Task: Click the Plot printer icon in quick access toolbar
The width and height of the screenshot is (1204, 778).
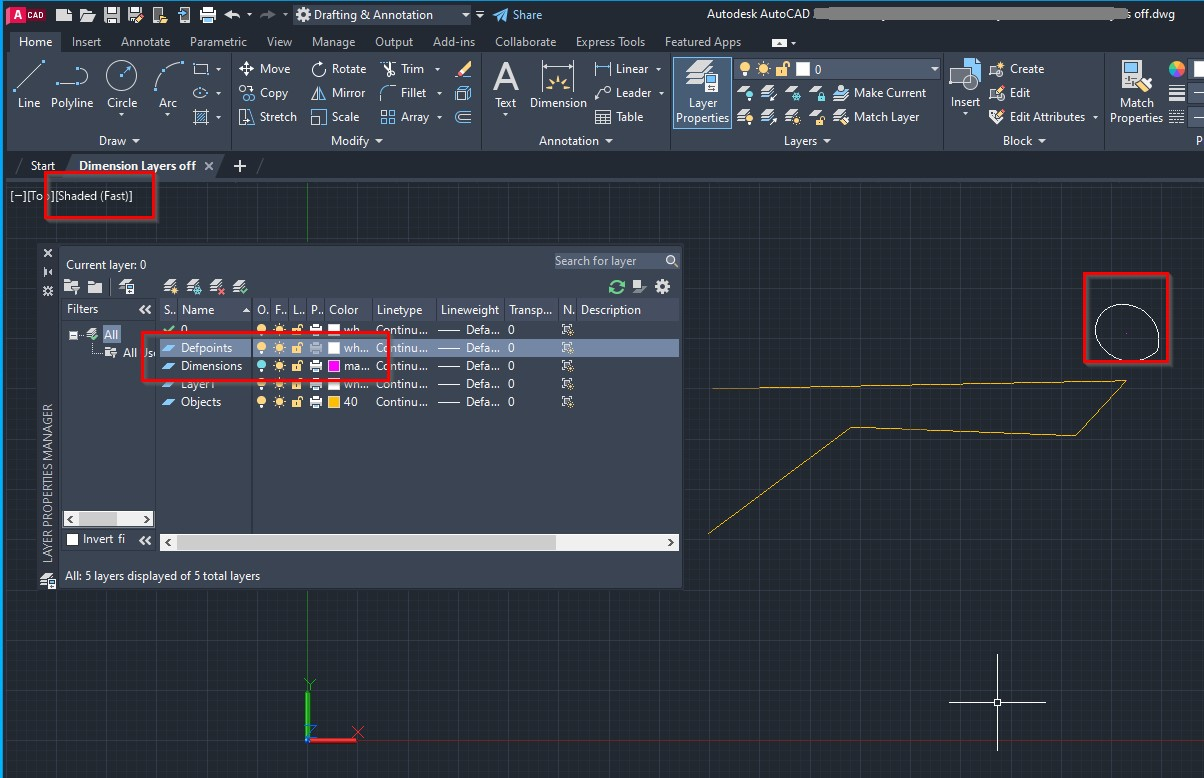Action: pyautogui.click(x=207, y=15)
